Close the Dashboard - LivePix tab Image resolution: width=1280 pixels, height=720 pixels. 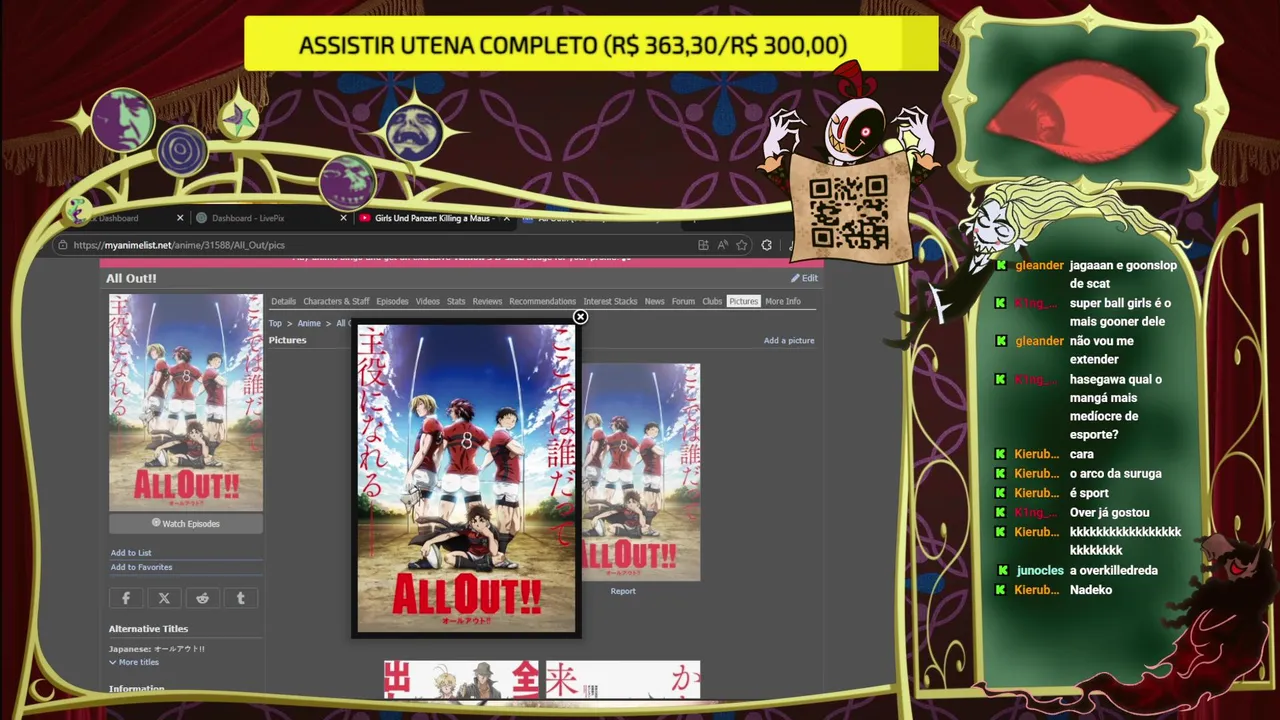click(343, 218)
